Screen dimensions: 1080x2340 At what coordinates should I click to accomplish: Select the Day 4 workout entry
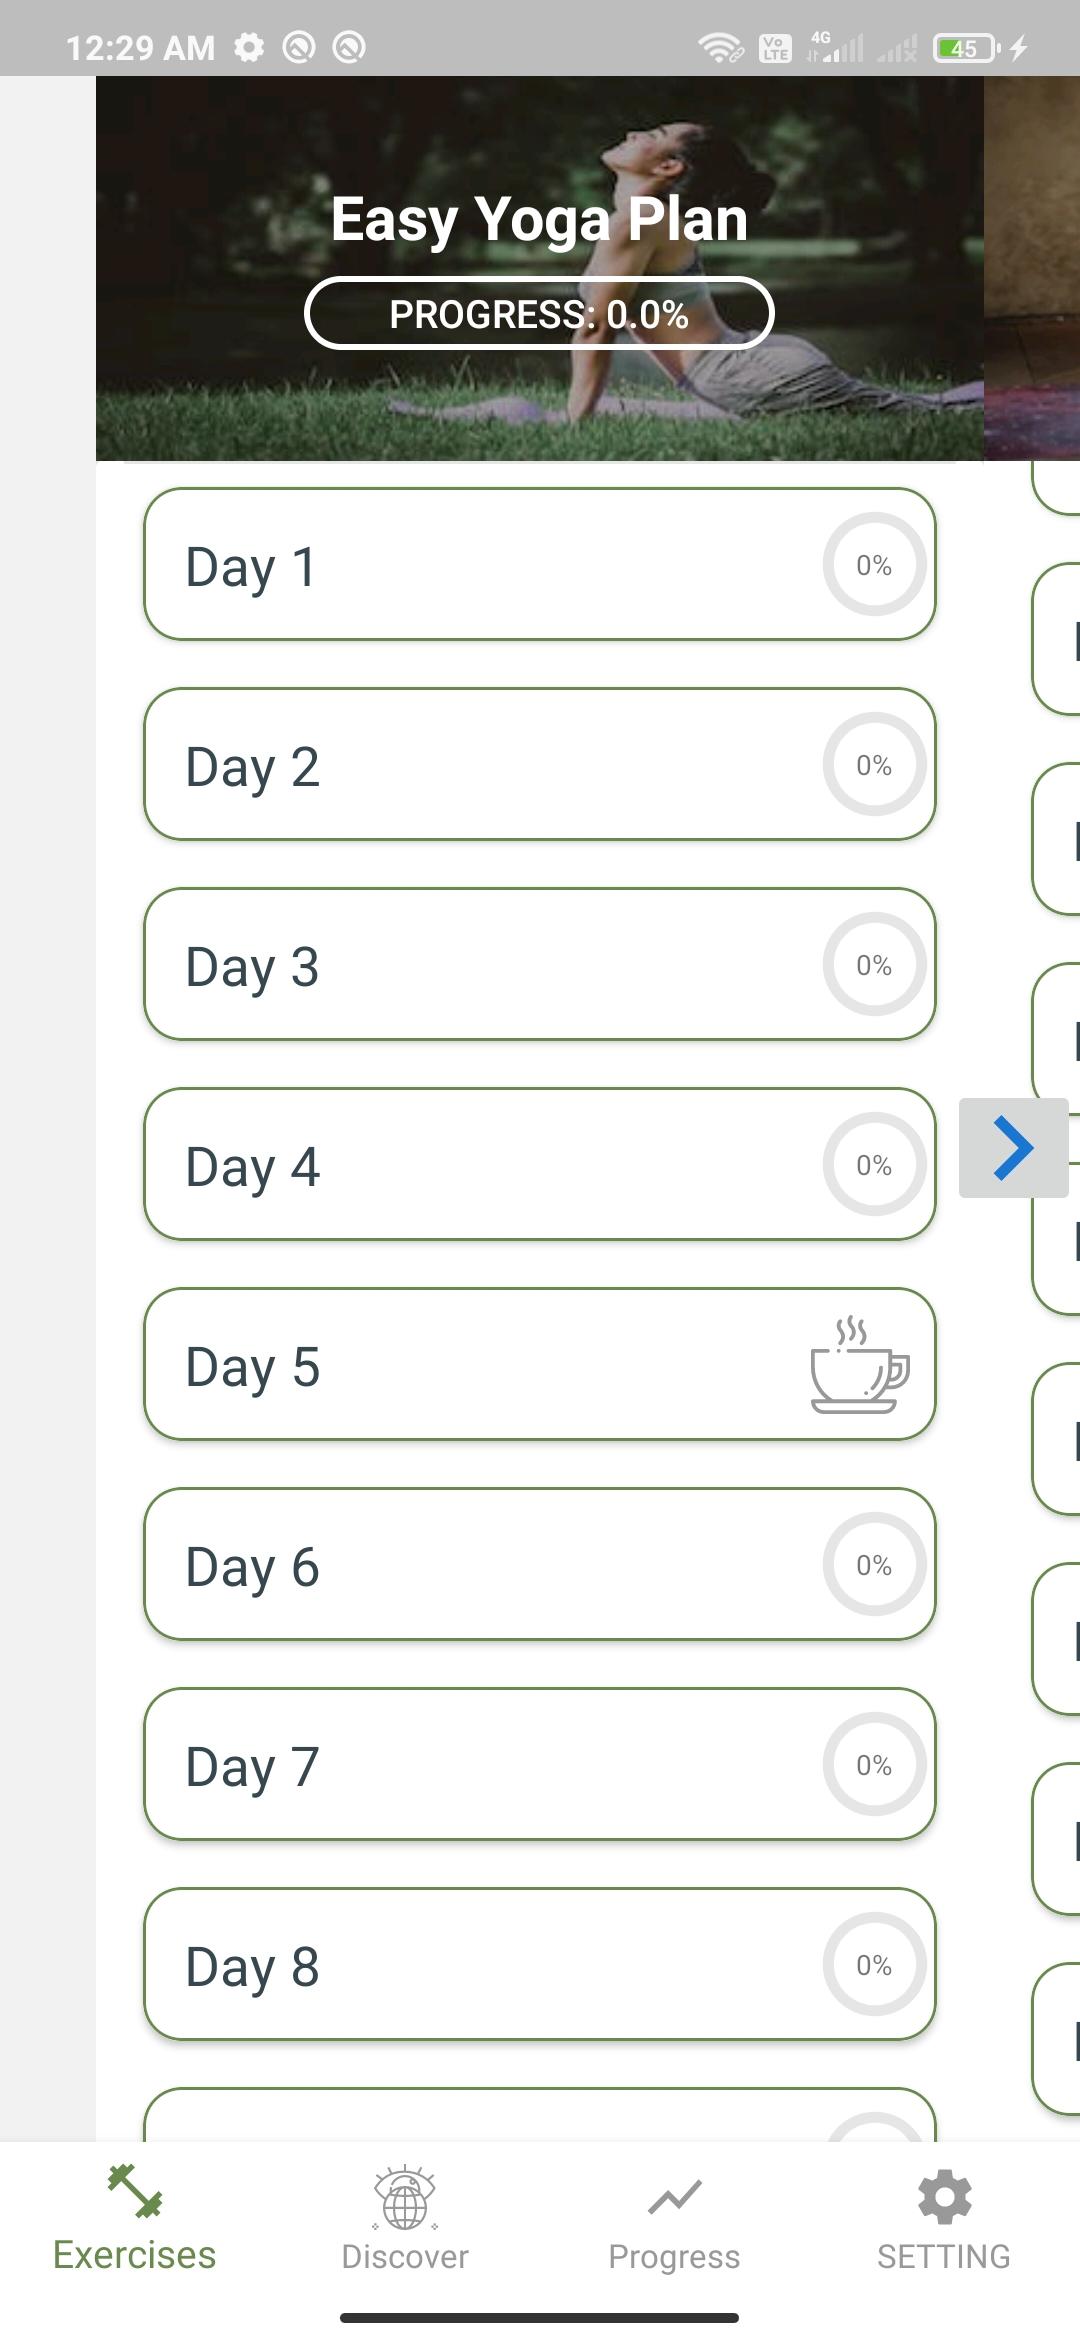coord(540,1164)
